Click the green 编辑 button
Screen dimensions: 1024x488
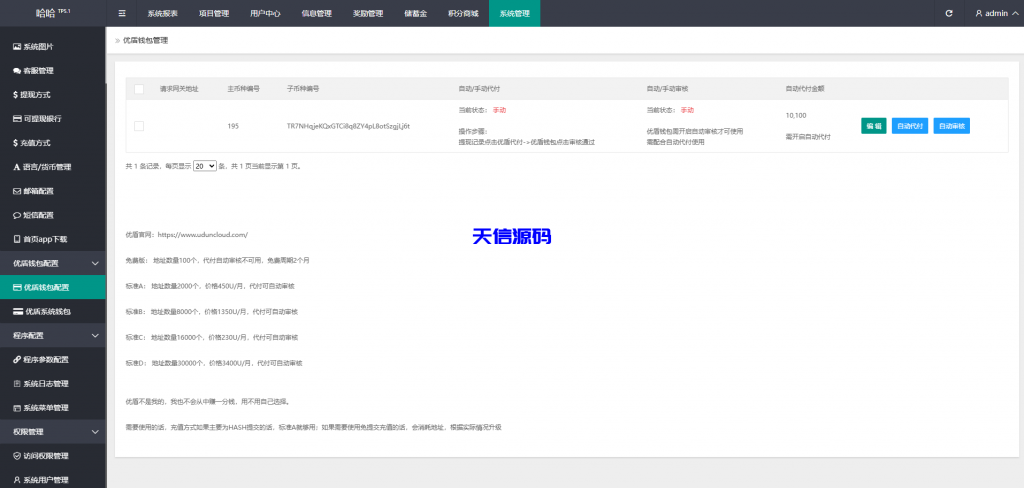pos(873,126)
